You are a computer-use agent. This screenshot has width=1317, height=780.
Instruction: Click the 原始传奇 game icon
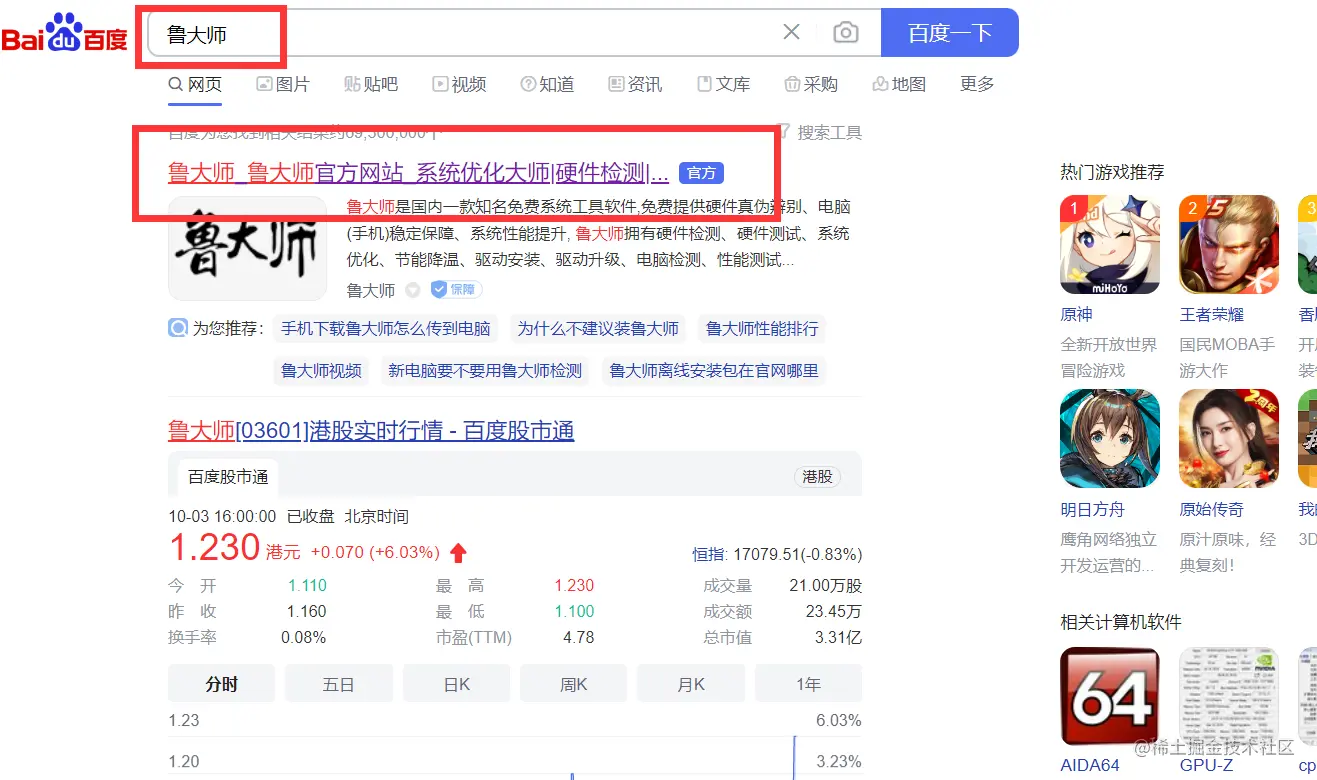coord(1229,439)
